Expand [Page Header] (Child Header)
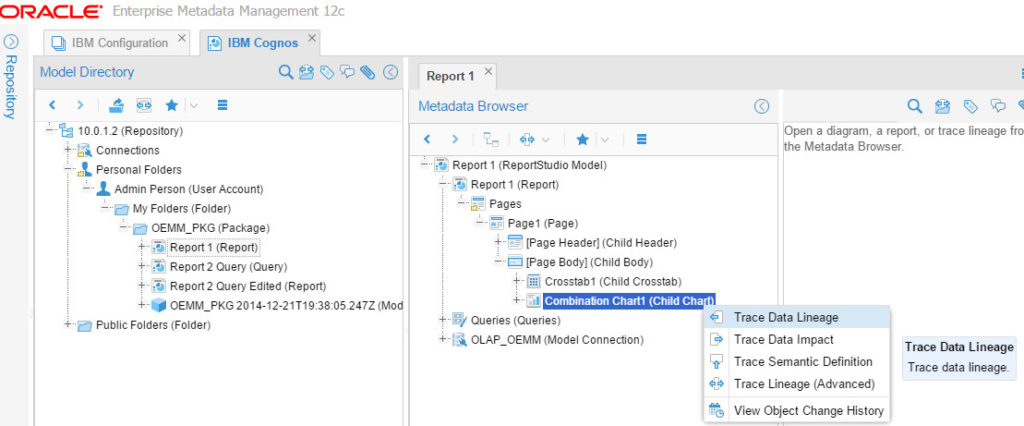 pyautogui.click(x=498, y=242)
